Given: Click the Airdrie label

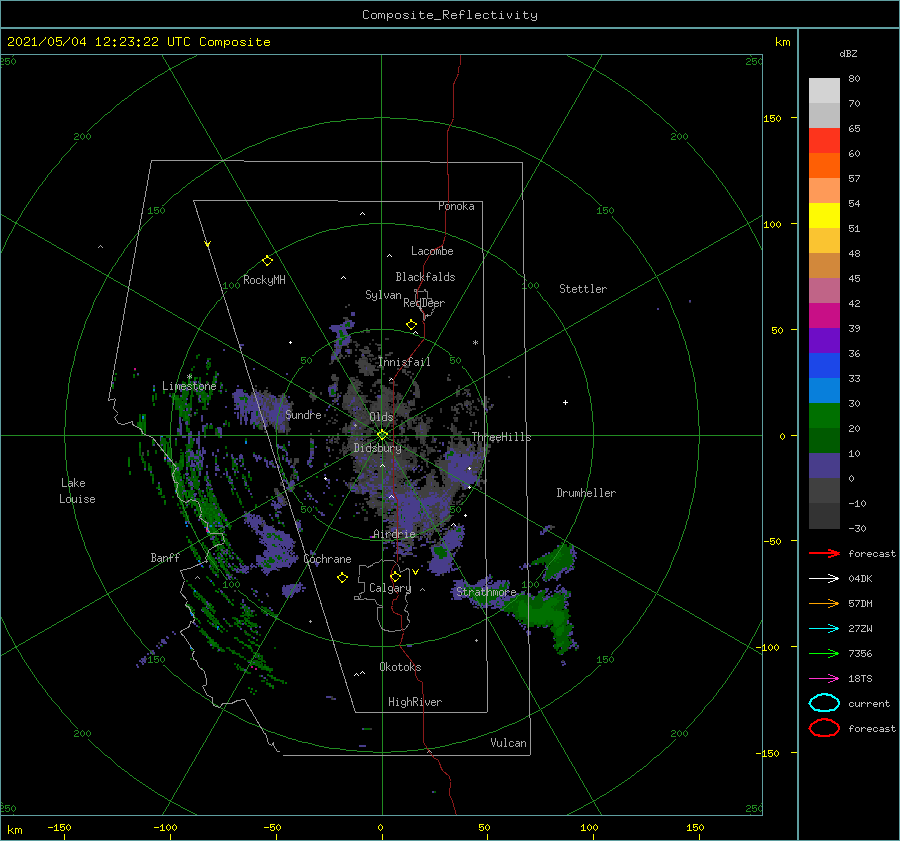Looking at the screenshot, I should pos(394,534).
